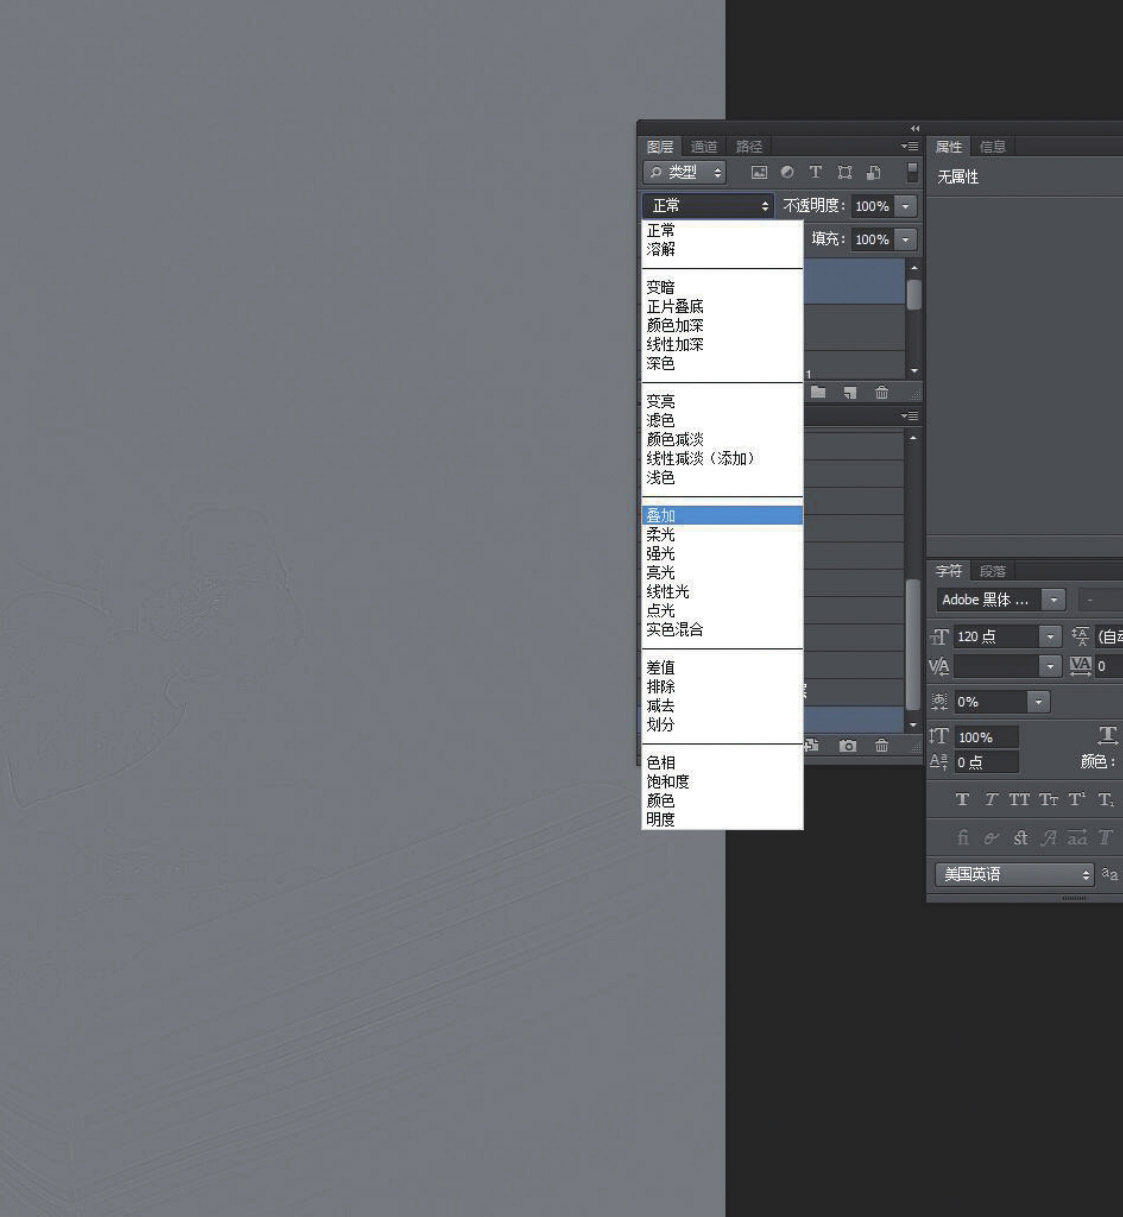Expand the 美国英语 language dropdown
The image size is (1123, 1217).
click(x=1086, y=875)
